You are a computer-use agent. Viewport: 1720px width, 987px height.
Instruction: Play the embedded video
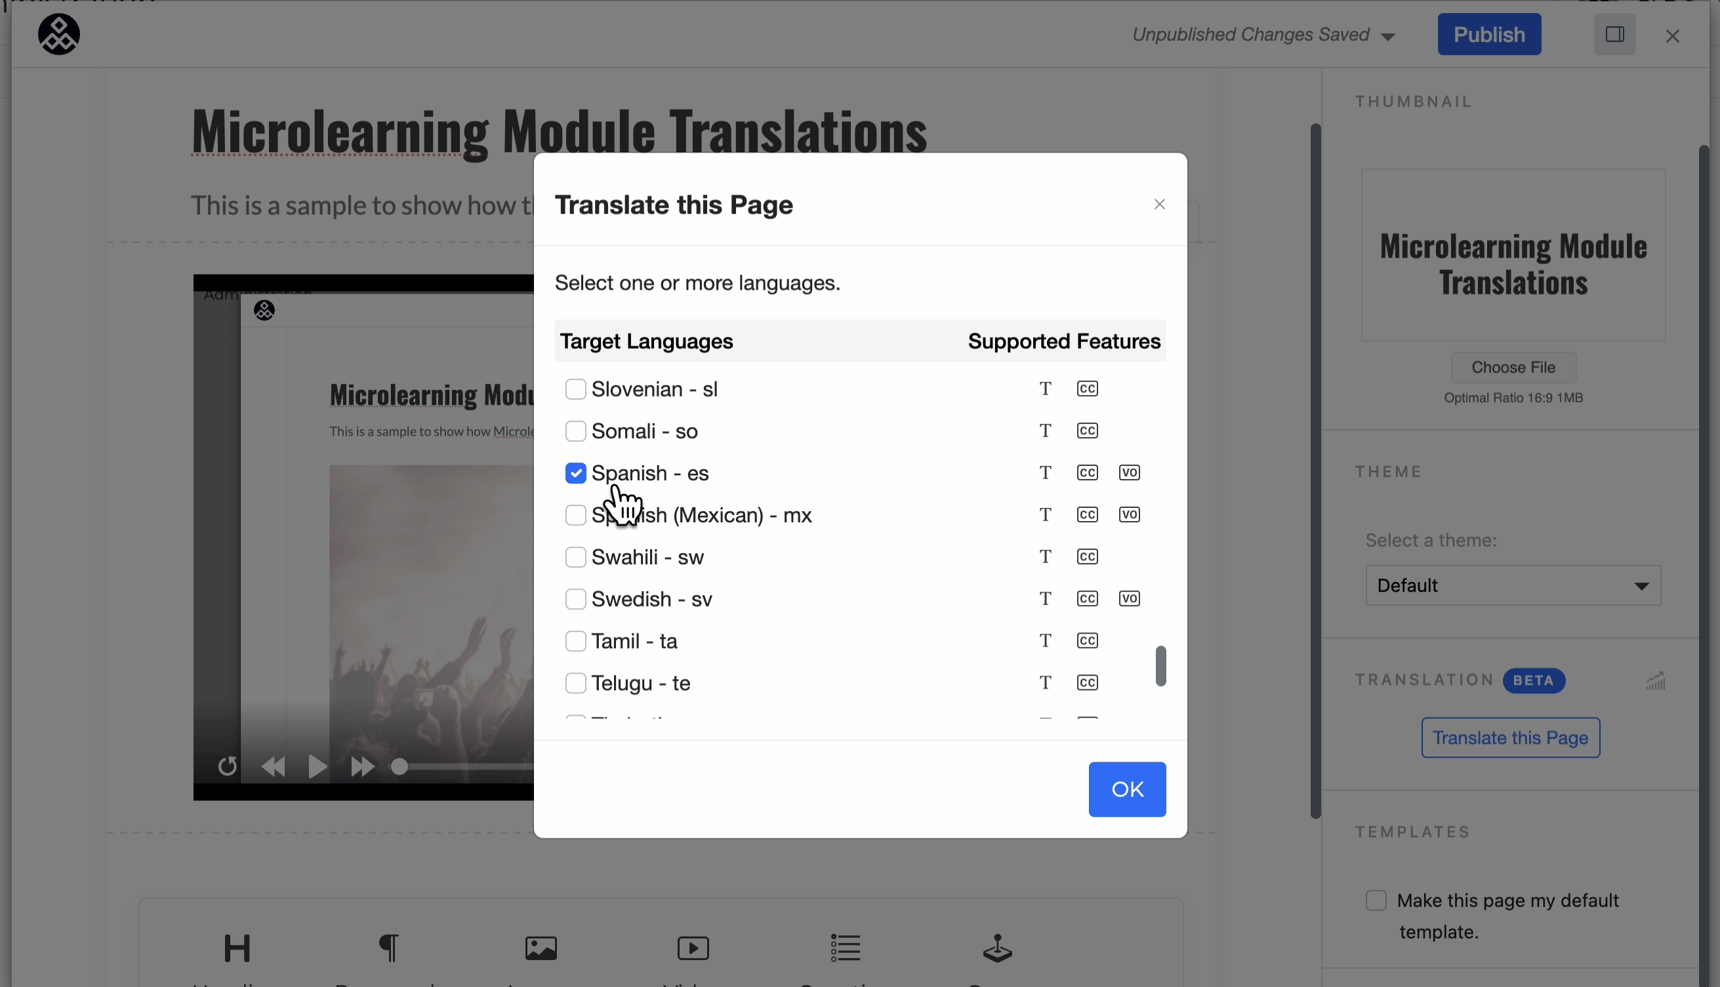(x=317, y=767)
